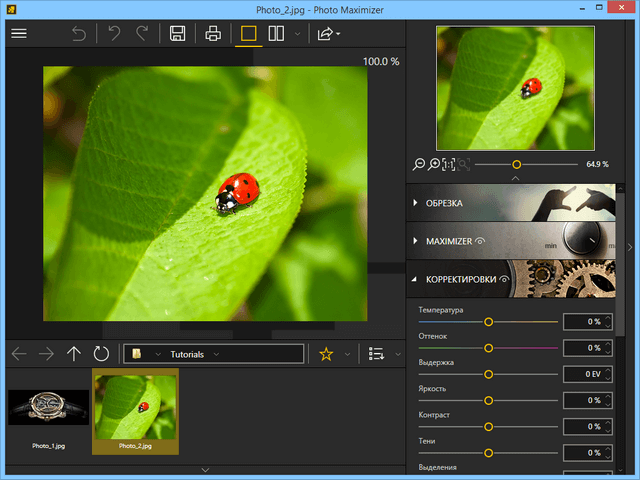The image size is (640, 480).
Task: Click the zoom out magnifier icon
Action: [418, 164]
